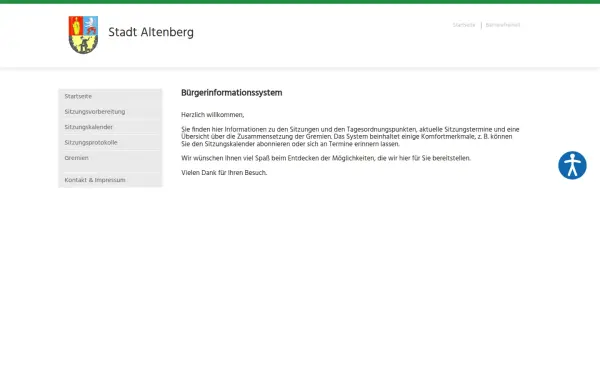Click the Stadt Altenberg title

[151, 32]
